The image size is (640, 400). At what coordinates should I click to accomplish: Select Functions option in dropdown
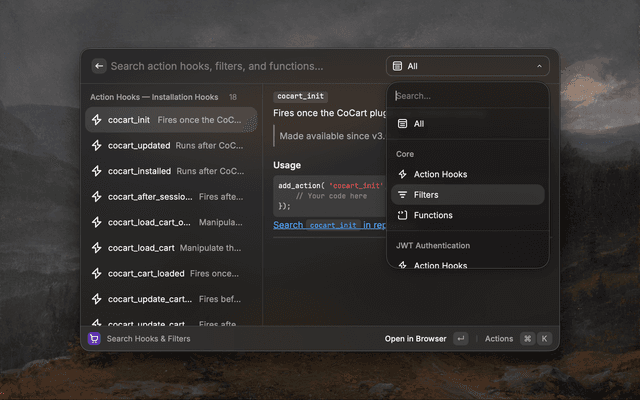[467, 215]
